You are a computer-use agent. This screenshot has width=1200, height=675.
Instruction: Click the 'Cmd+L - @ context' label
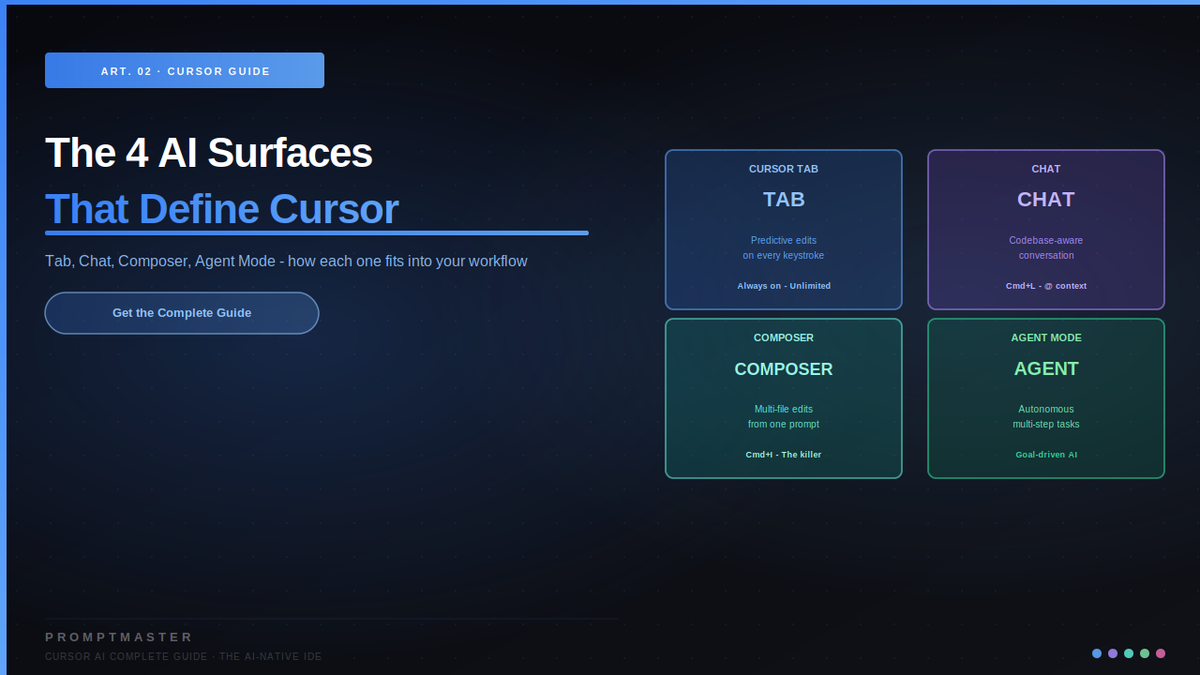coord(1046,286)
